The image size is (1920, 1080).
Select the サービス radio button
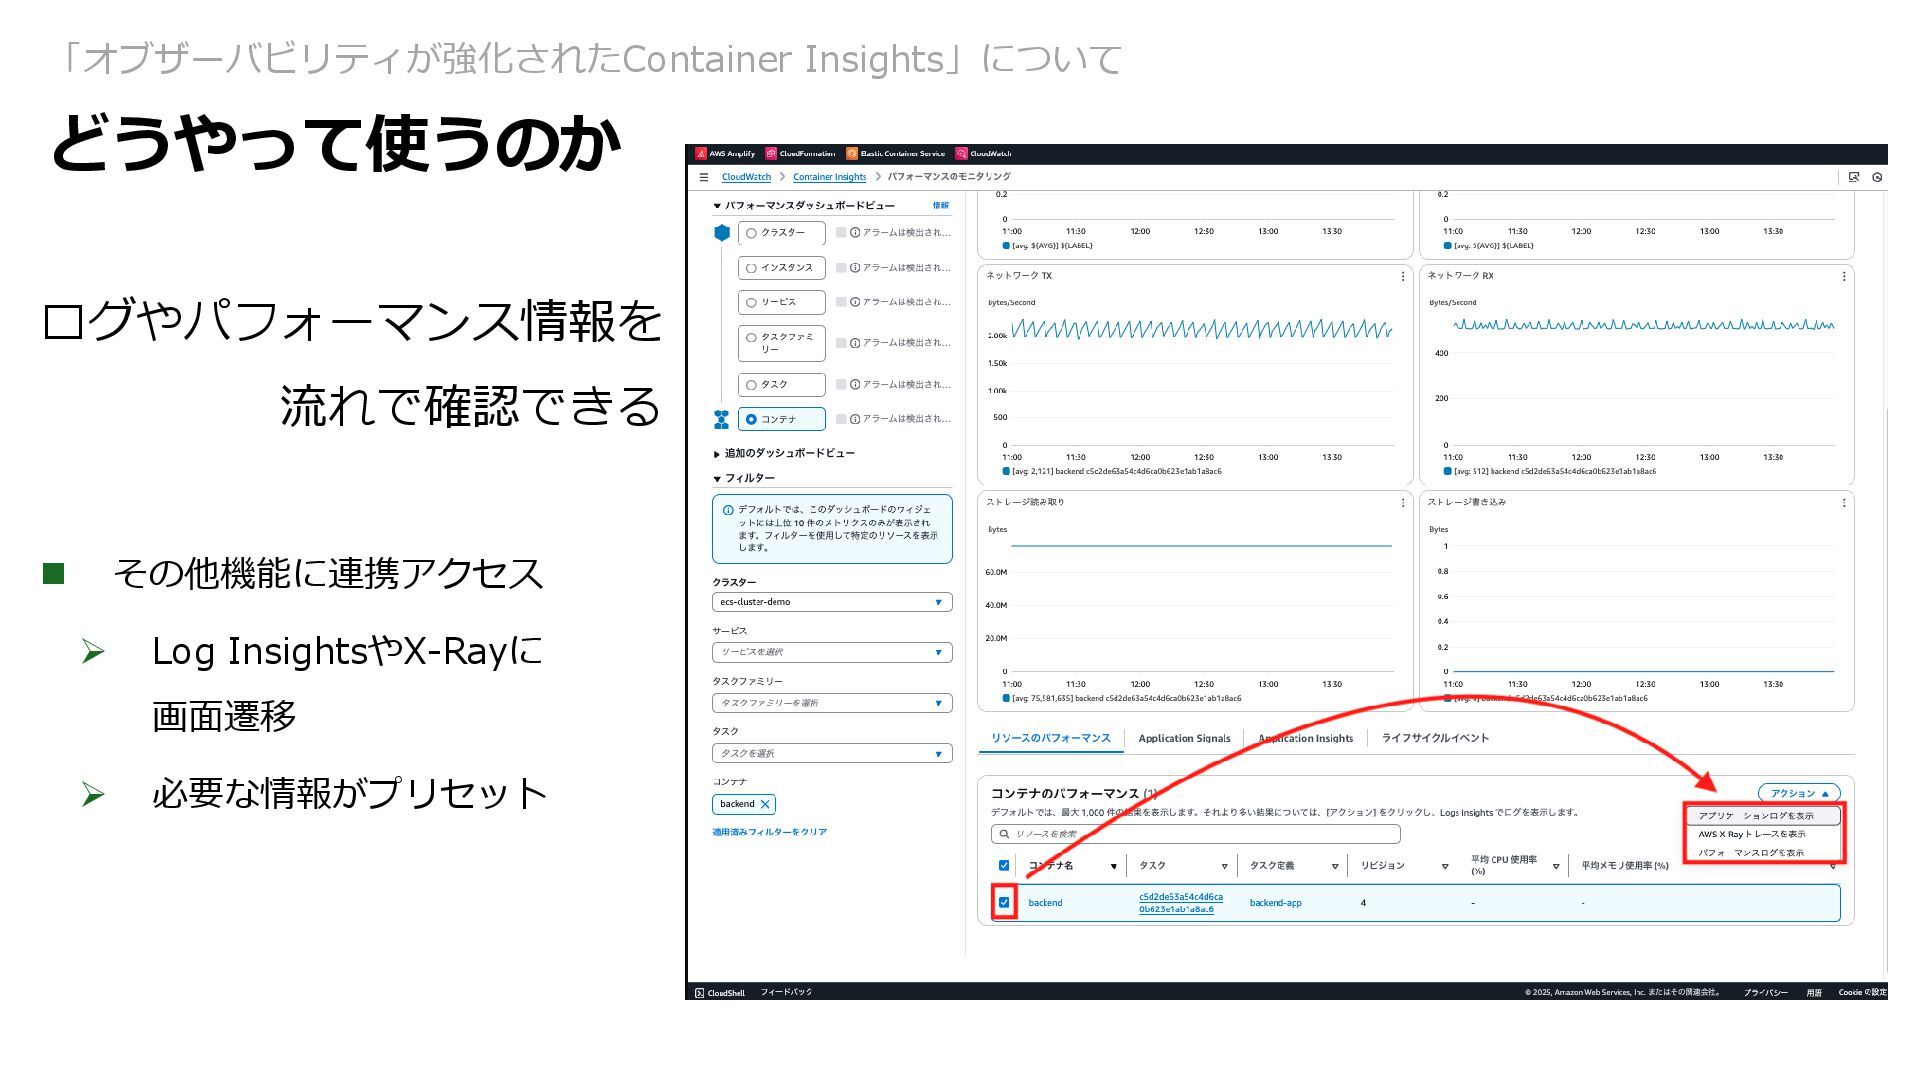(751, 302)
